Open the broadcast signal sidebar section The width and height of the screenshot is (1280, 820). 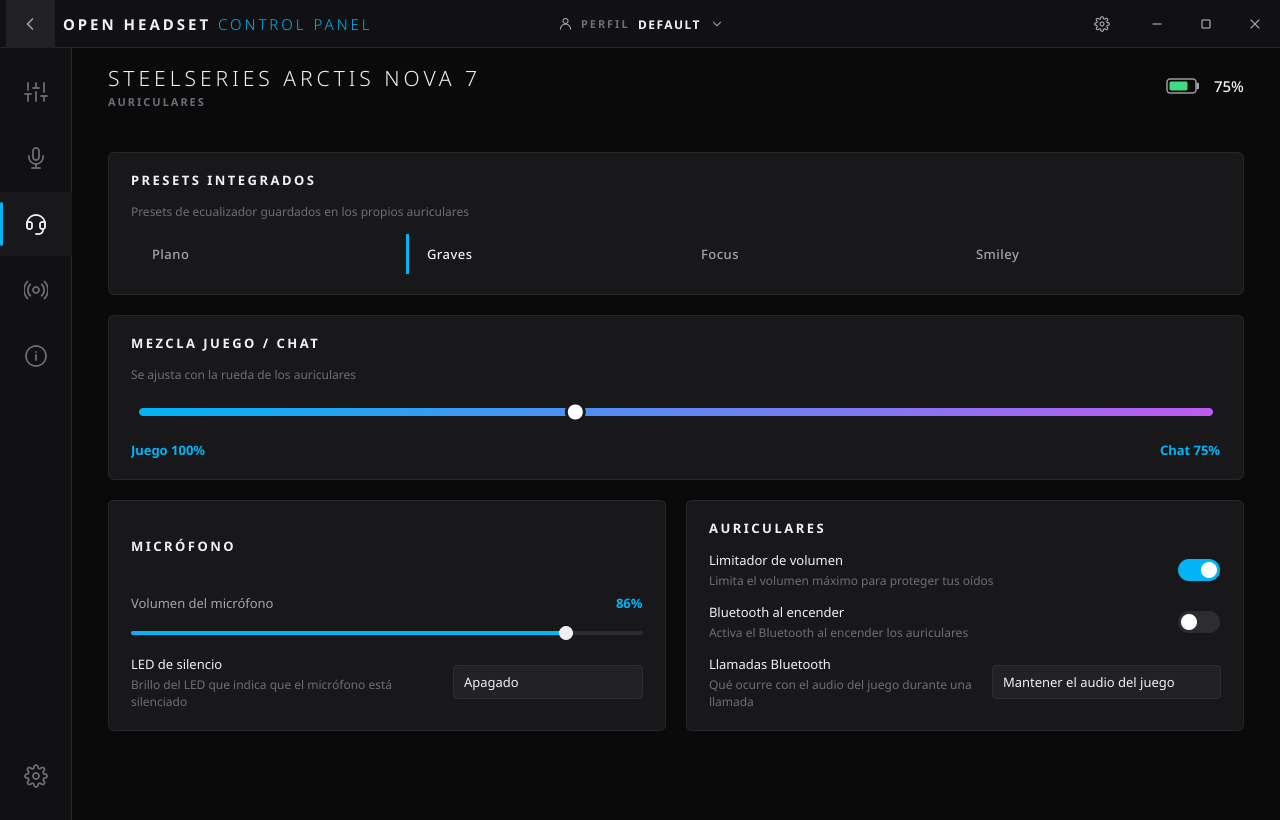click(x=36, y=290)
